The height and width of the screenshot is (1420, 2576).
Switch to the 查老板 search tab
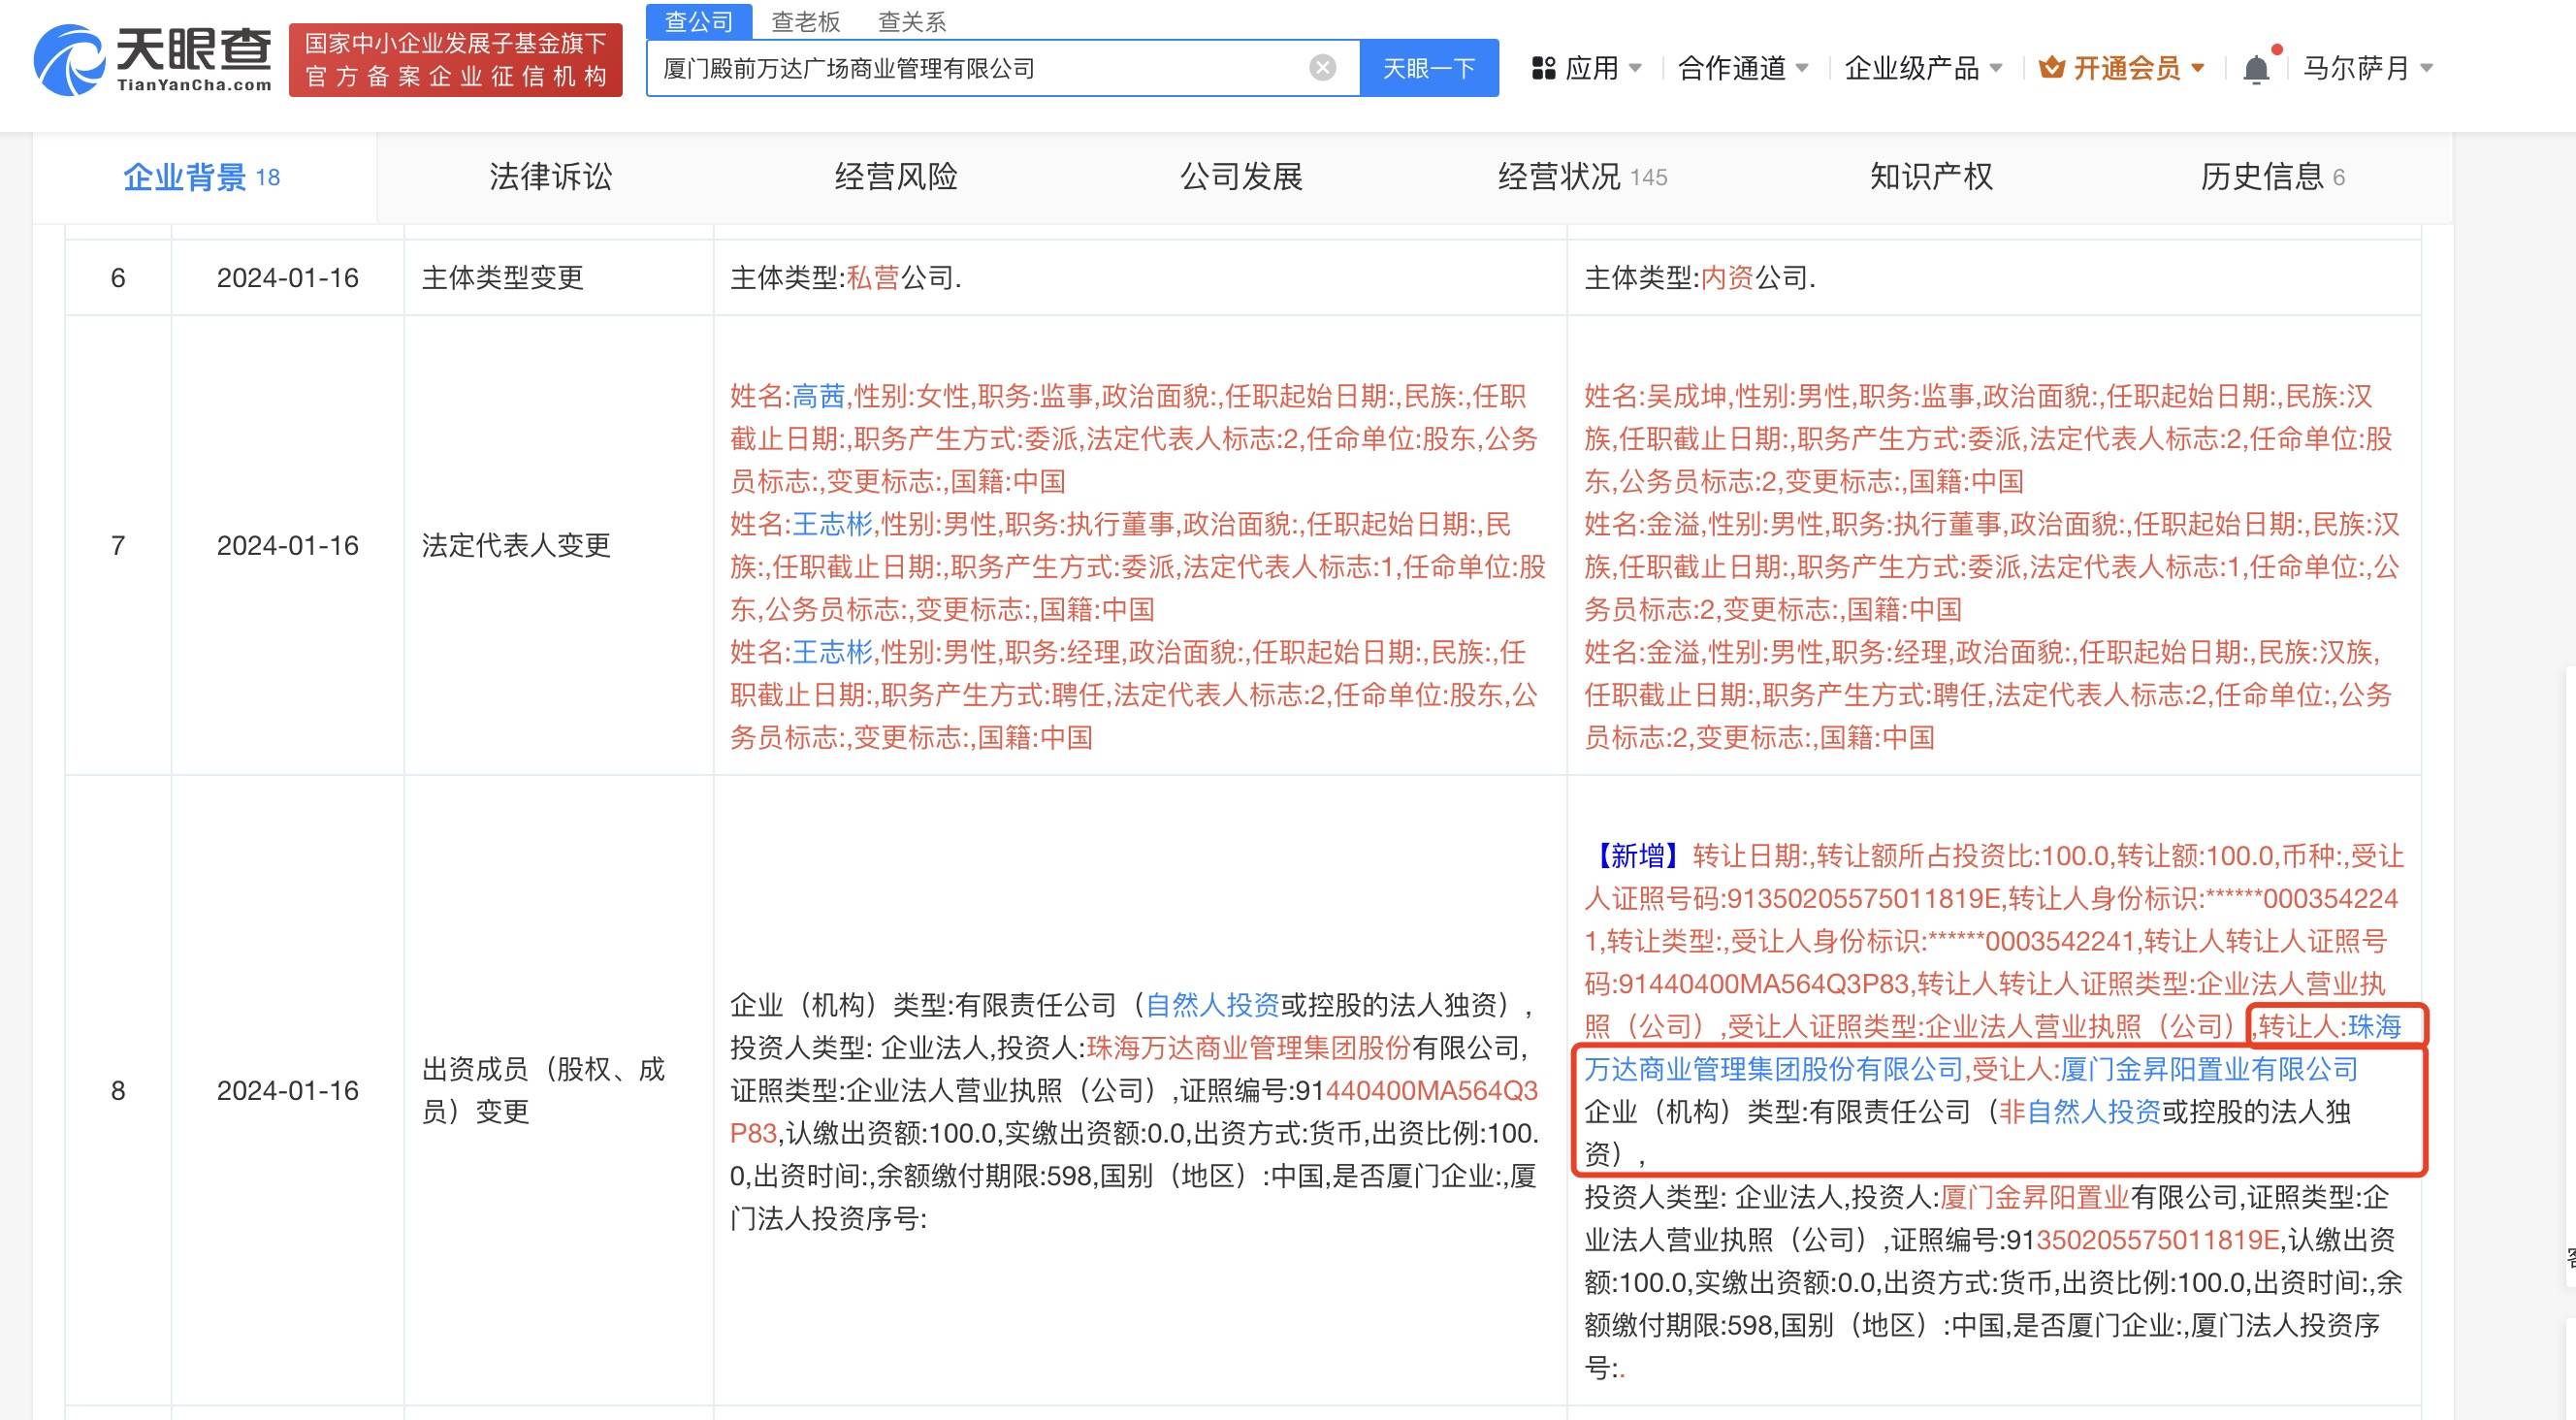805,21
